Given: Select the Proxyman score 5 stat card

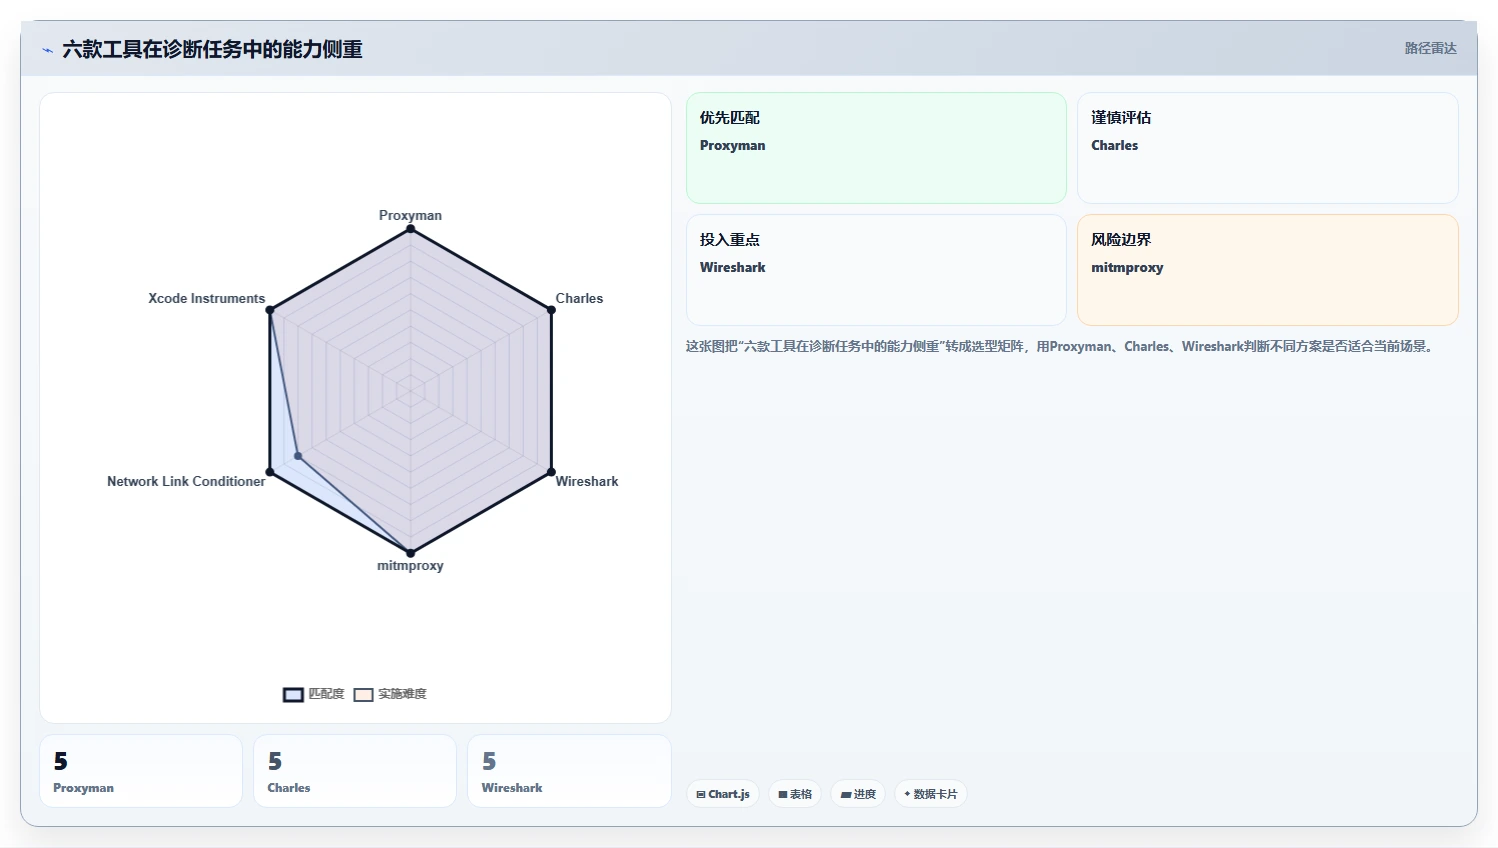Looking at the screenshot, I should [141, 771].
